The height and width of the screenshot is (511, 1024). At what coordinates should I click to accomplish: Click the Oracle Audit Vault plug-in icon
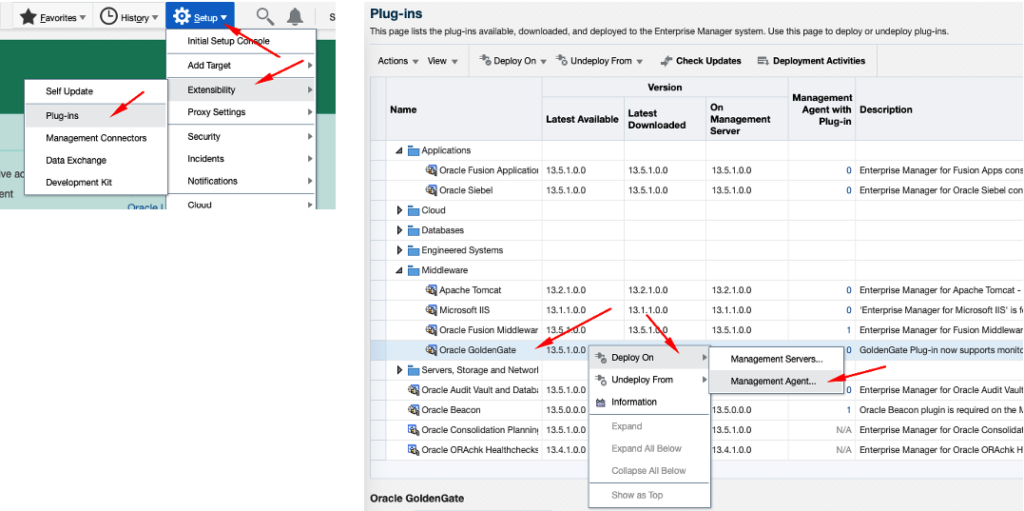(x=413, y=390)
